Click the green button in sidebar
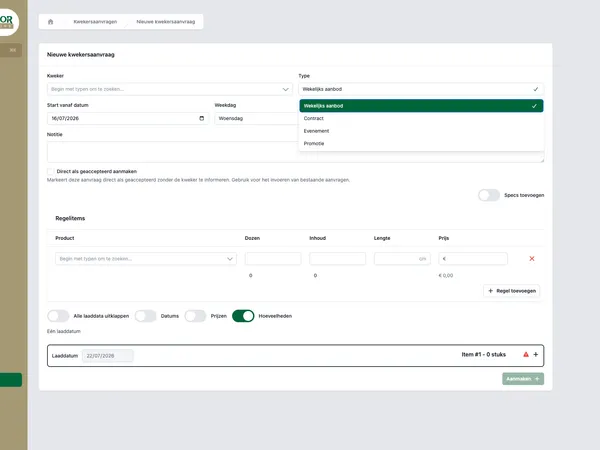This screenshot has height=450, width=600. coord(11,380)
